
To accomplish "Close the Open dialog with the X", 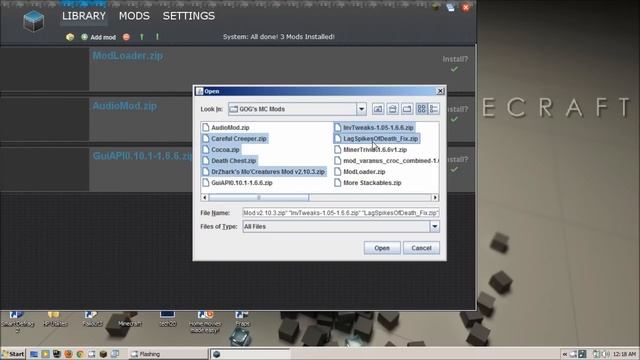I will tap(440, 91).
